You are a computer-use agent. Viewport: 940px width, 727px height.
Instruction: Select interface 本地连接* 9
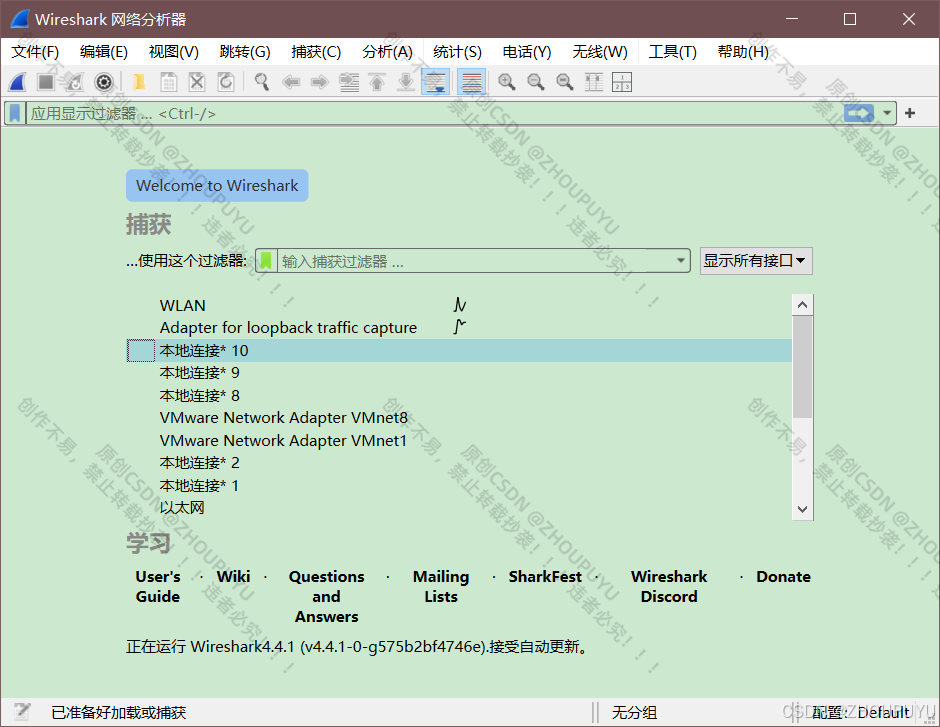(x=459, y=373)
